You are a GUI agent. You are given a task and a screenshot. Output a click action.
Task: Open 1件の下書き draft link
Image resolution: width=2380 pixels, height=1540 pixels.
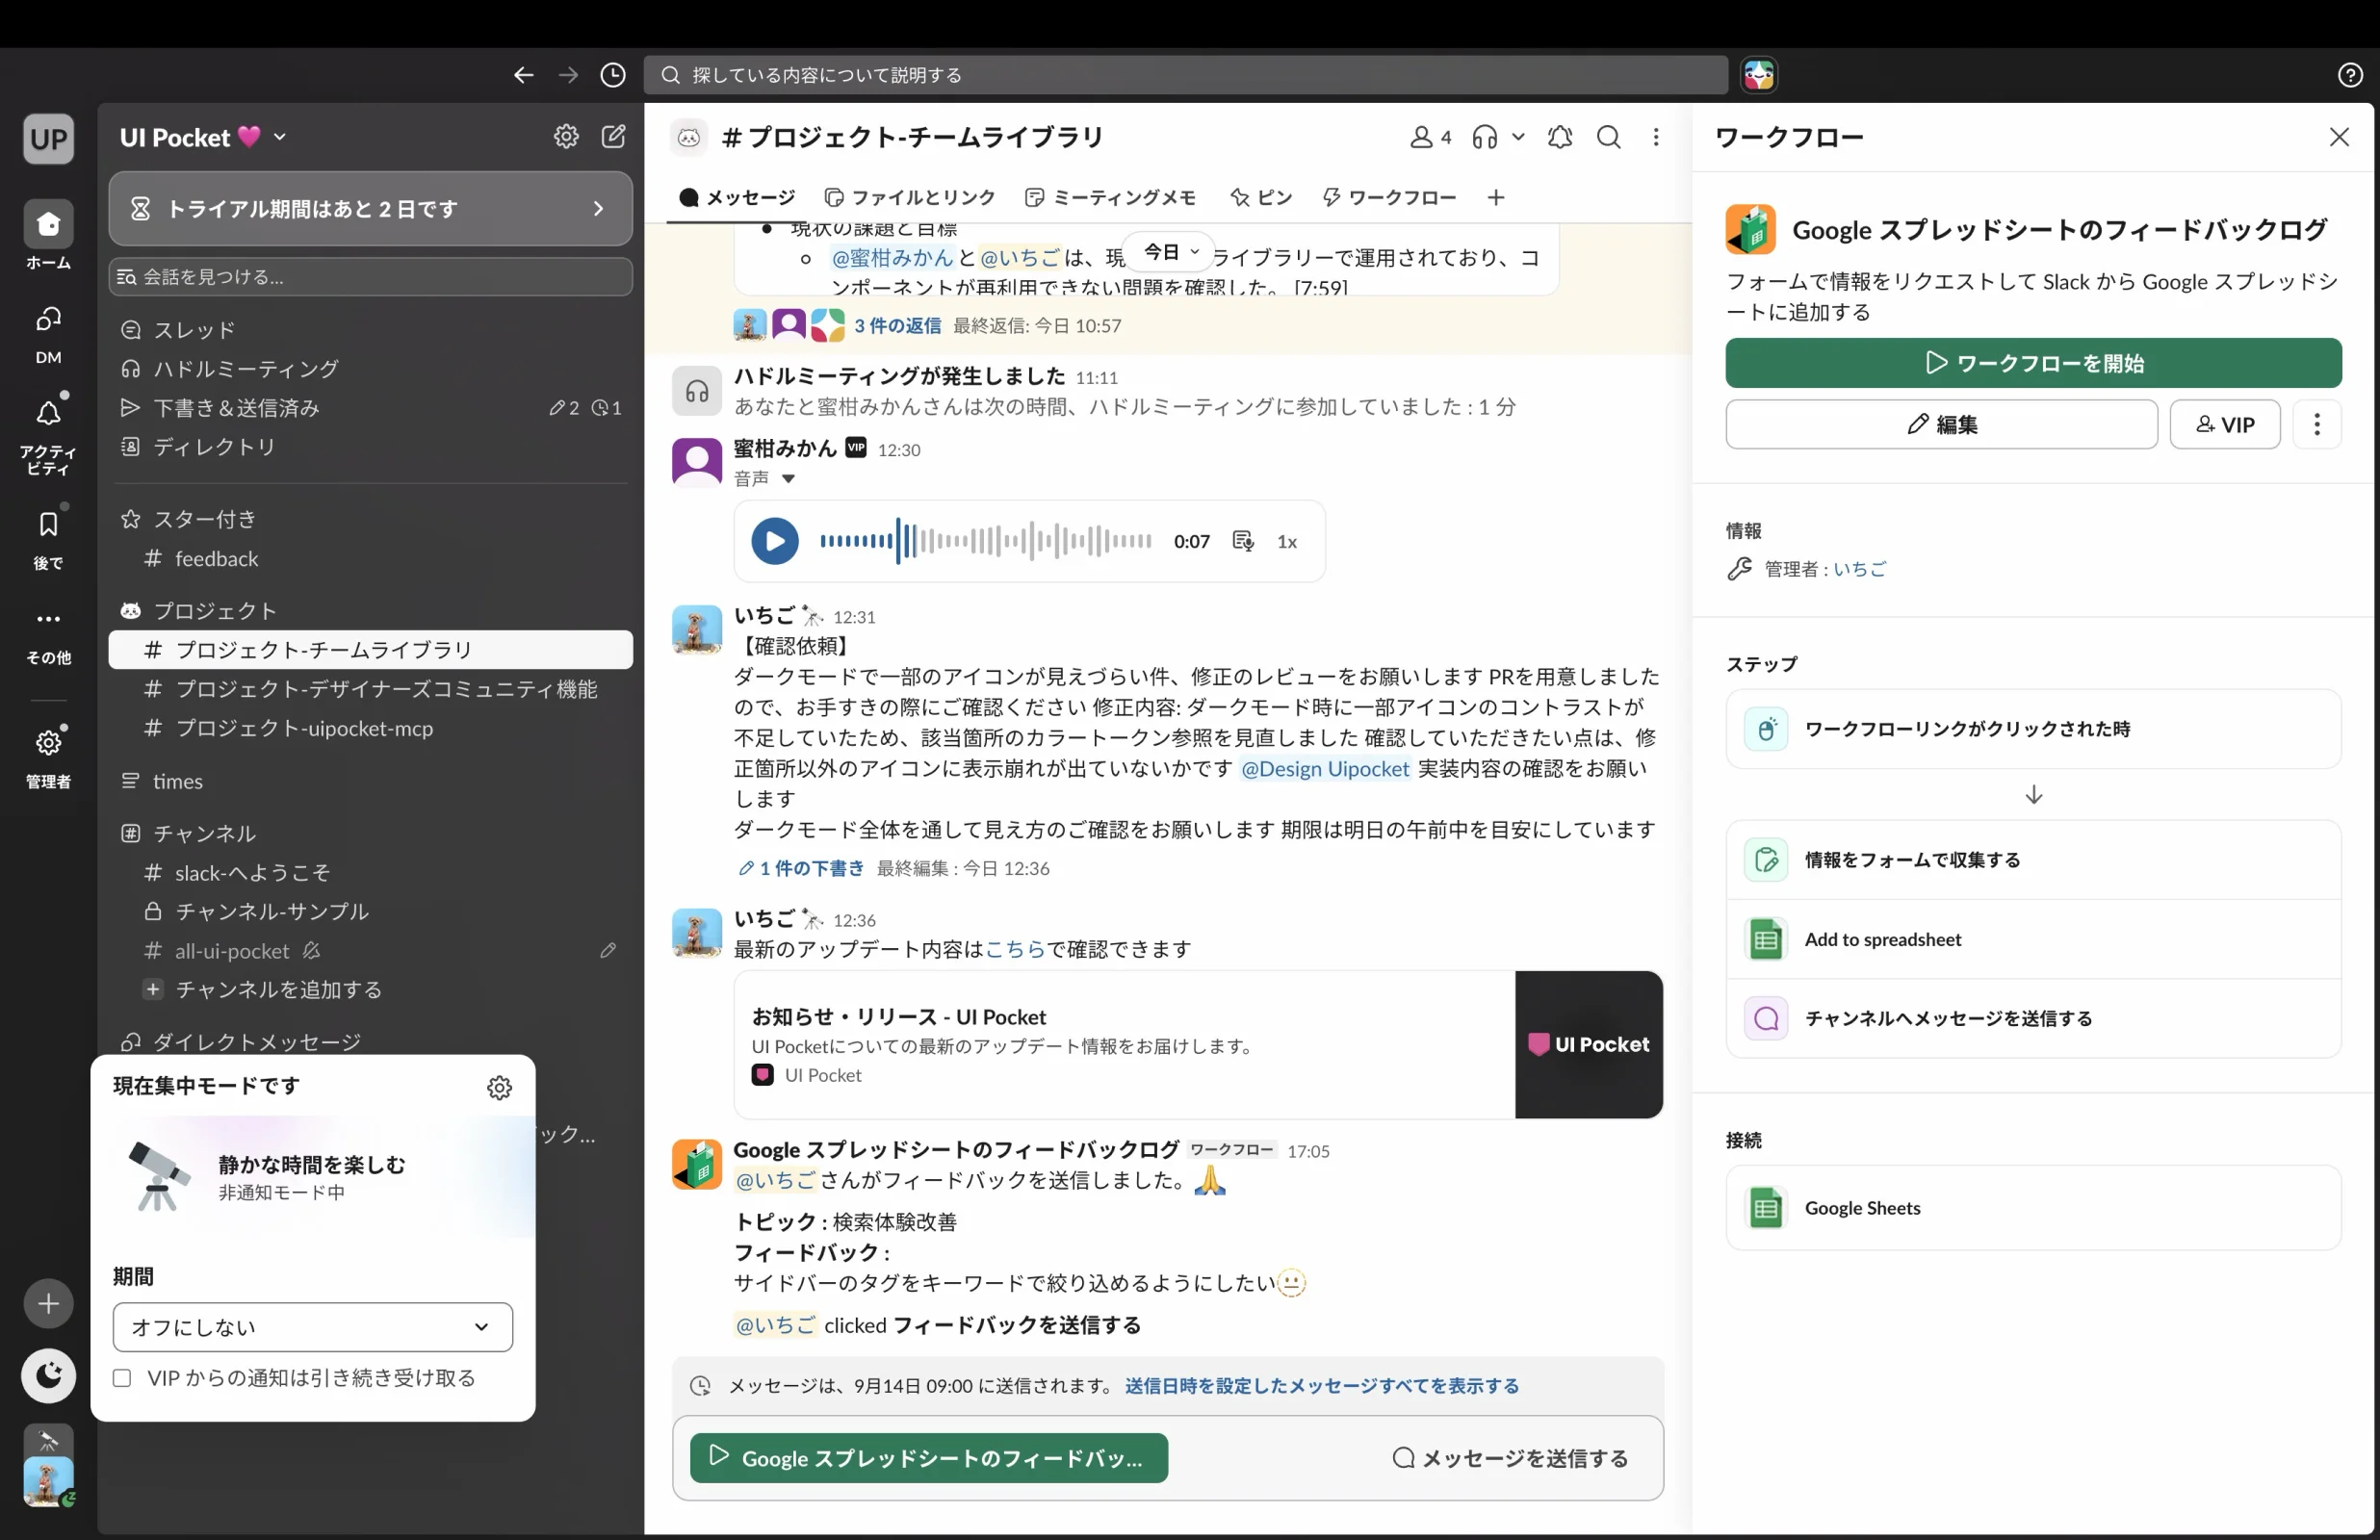[x=801, y=868]
